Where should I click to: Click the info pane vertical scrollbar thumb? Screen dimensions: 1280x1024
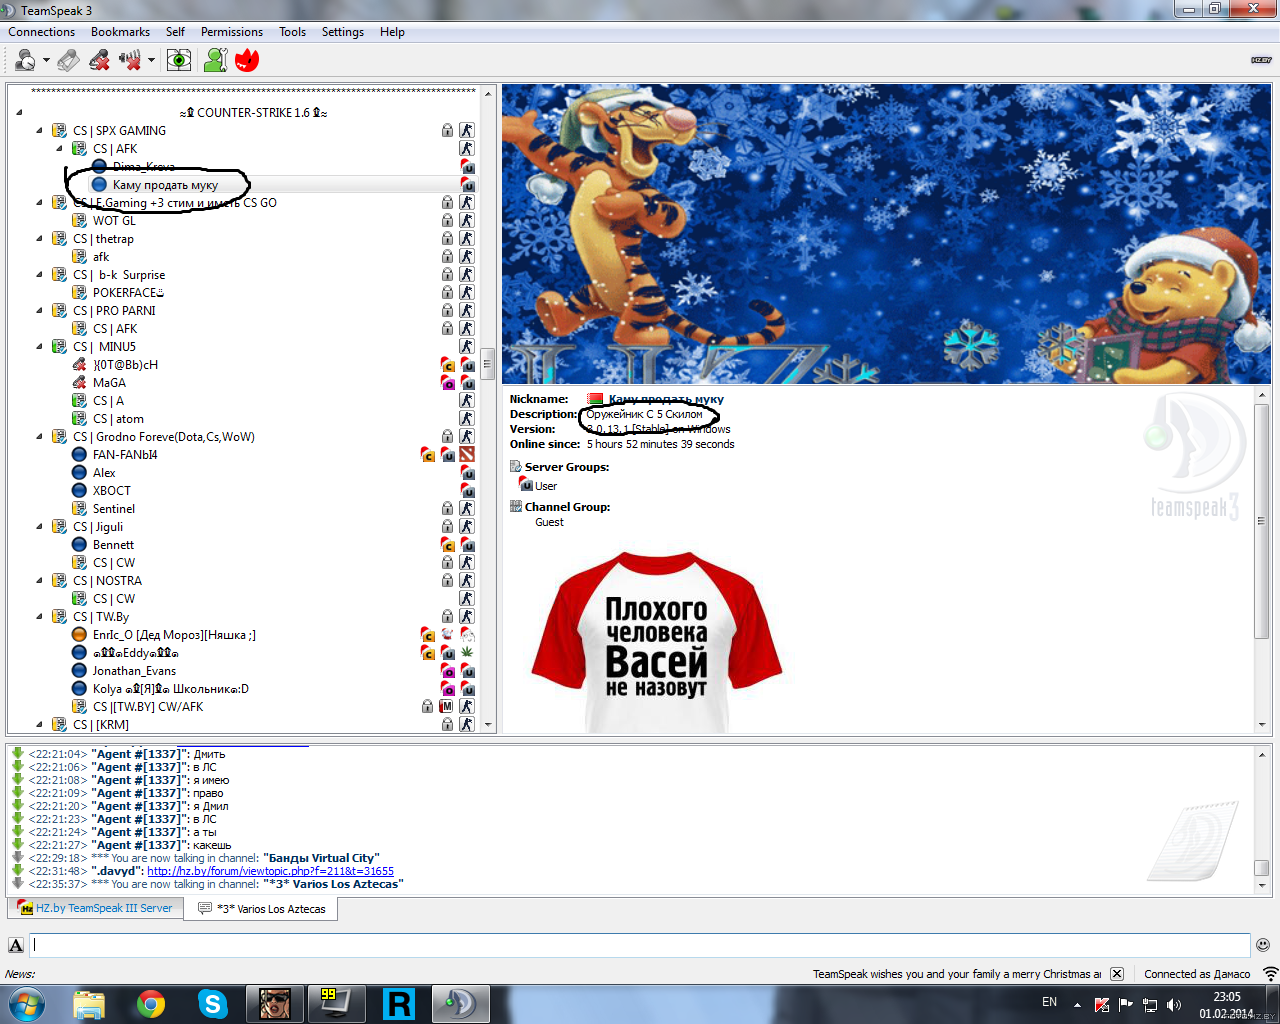coord(1262,520)
